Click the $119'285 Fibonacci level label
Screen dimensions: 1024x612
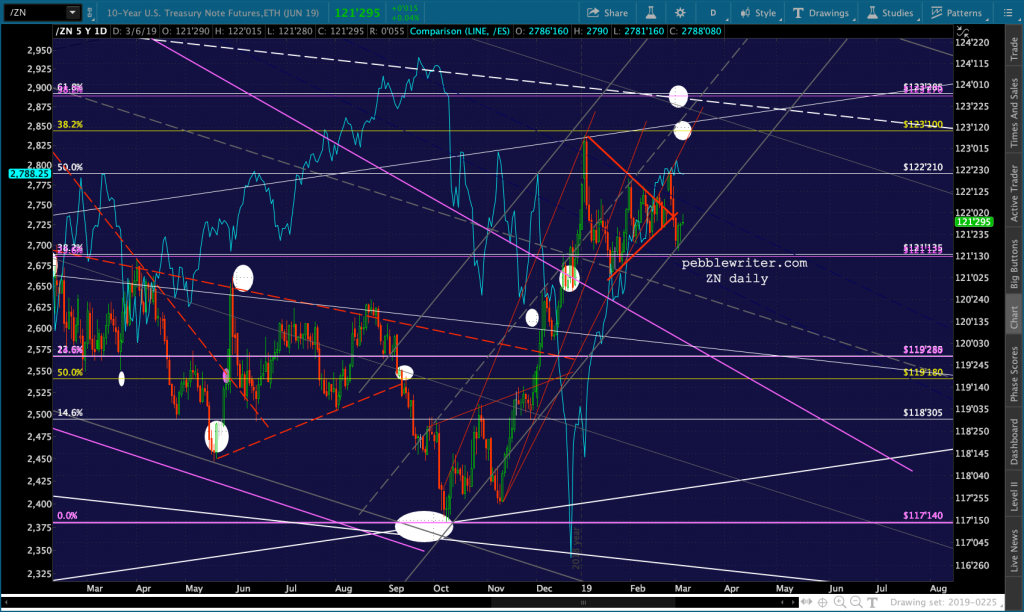point(923,349)
